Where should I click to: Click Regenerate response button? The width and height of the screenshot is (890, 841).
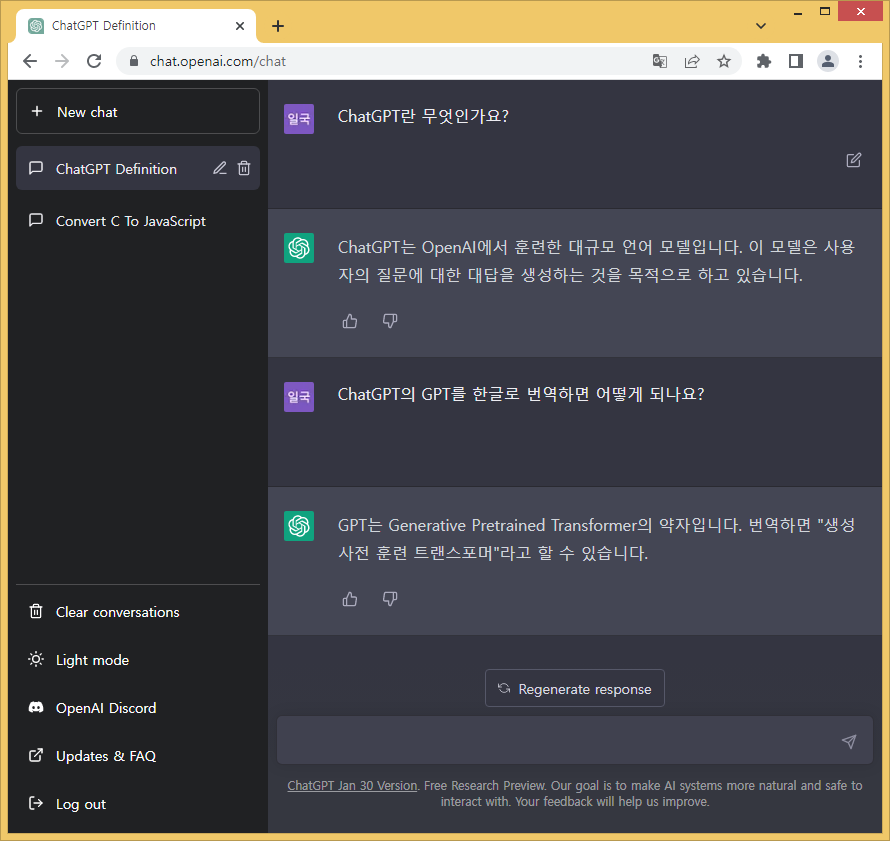click(574, 688)
